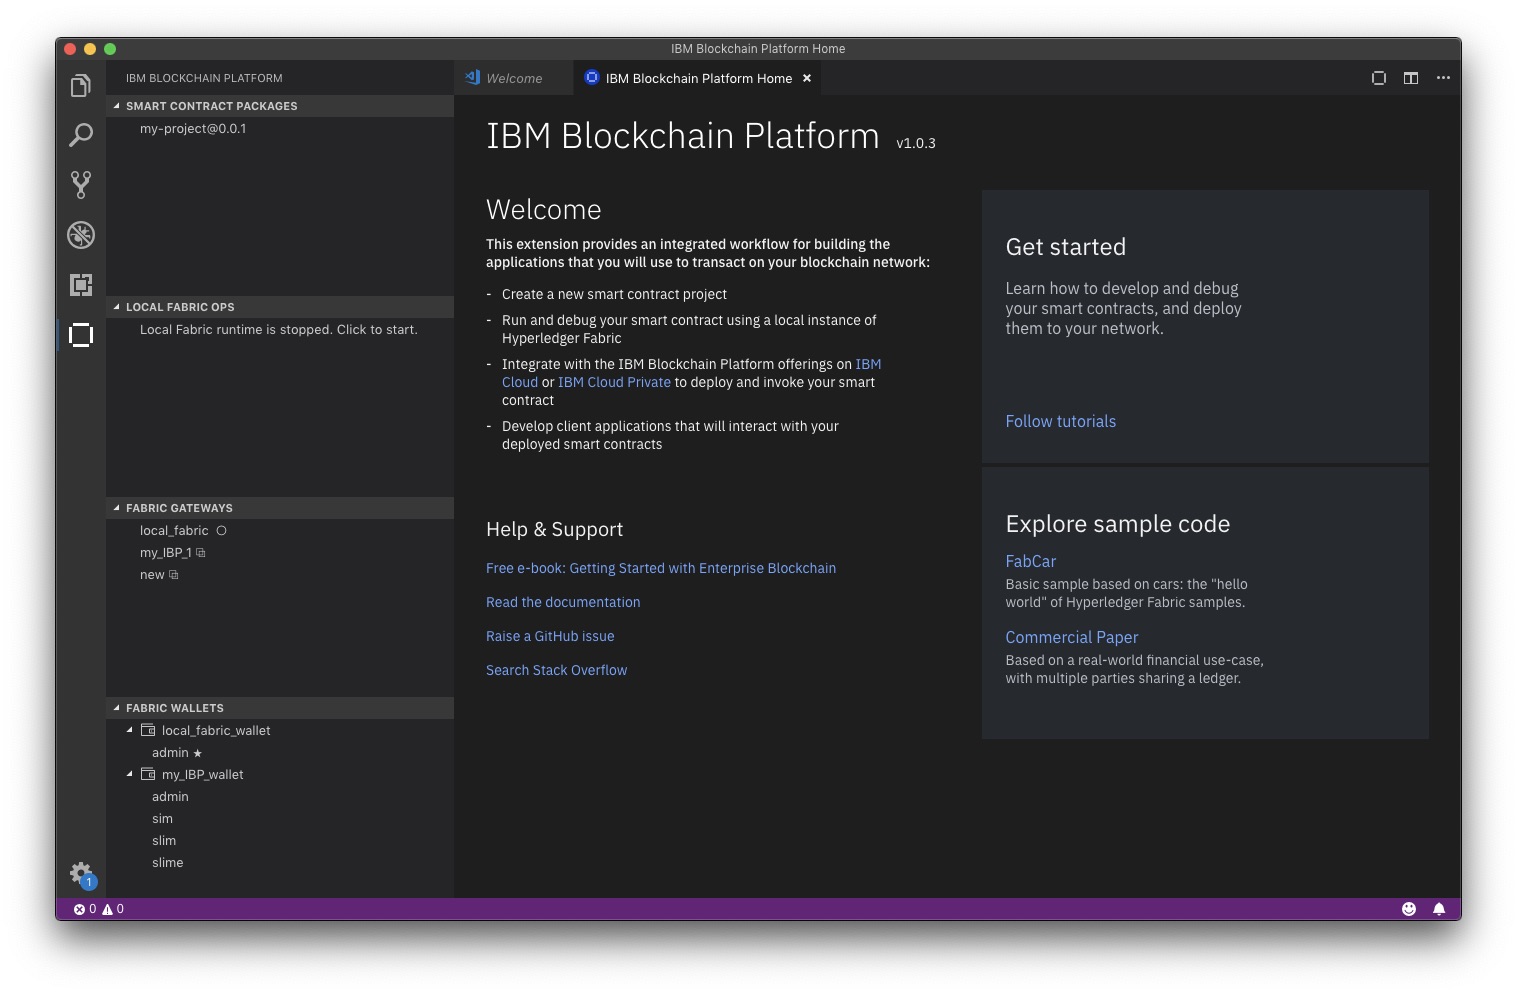
Task: Click the Follow tutorials link
Action: point(1061,422)
